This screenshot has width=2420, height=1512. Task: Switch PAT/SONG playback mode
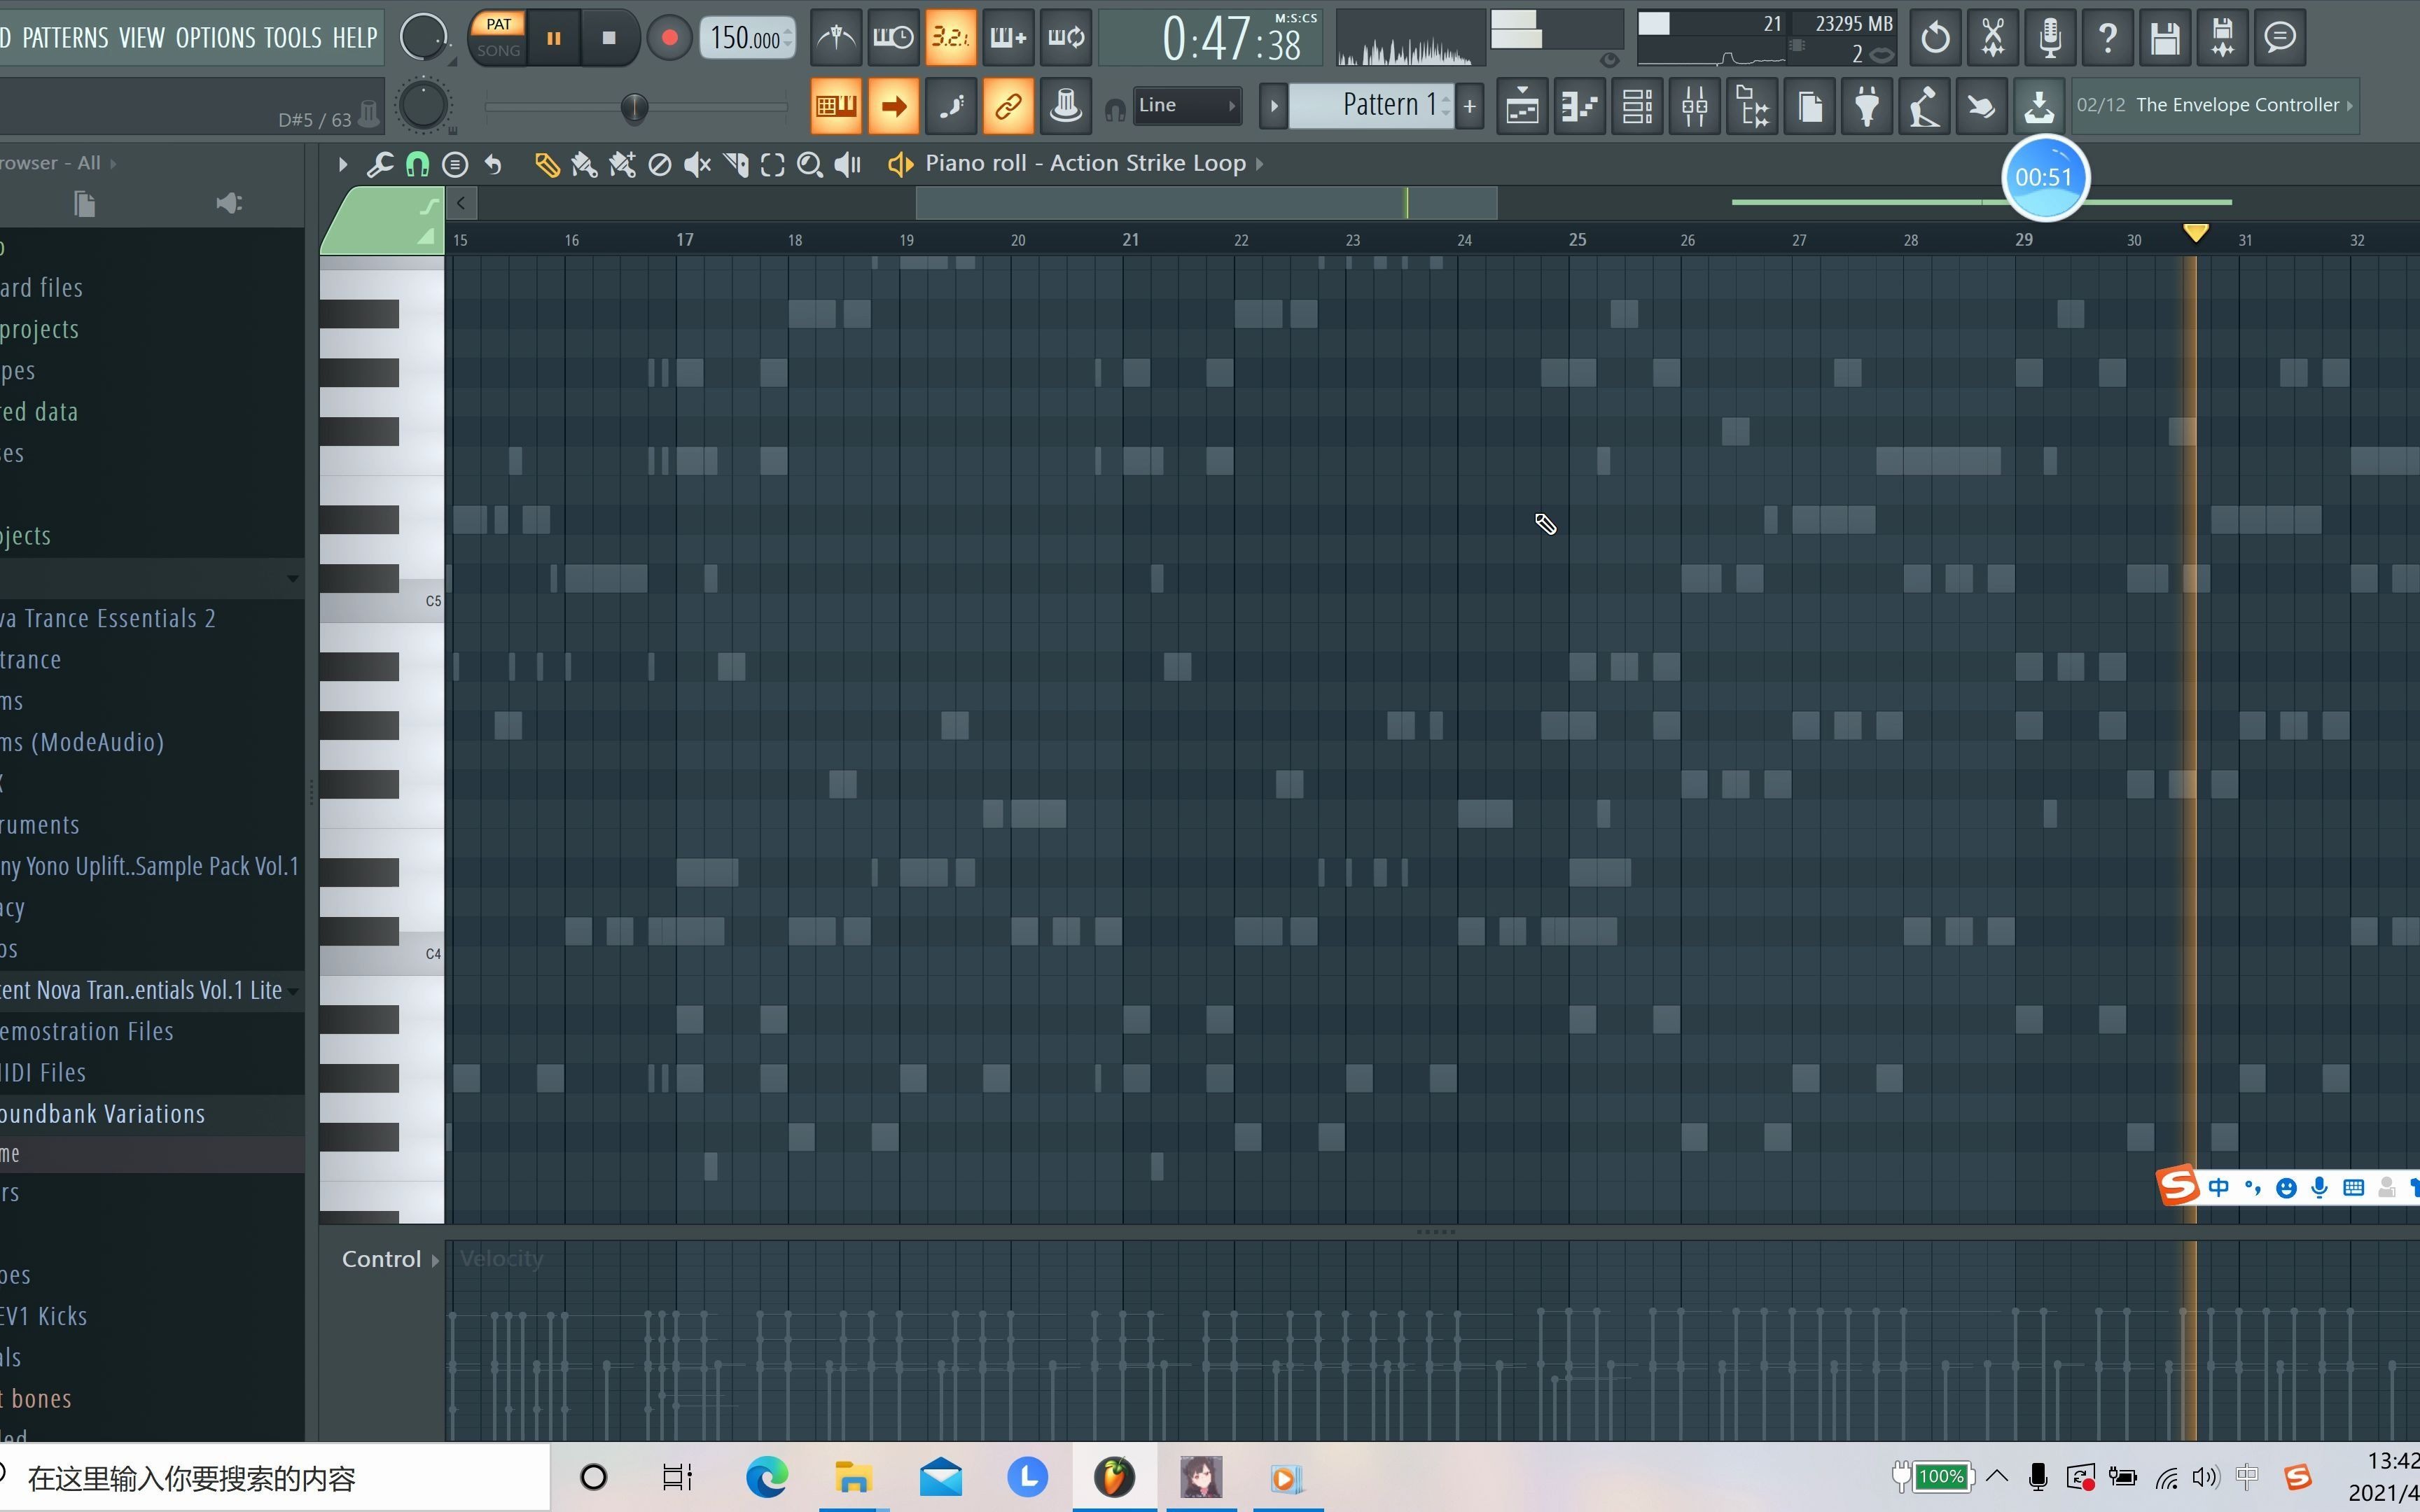click(x=498, y=37)
